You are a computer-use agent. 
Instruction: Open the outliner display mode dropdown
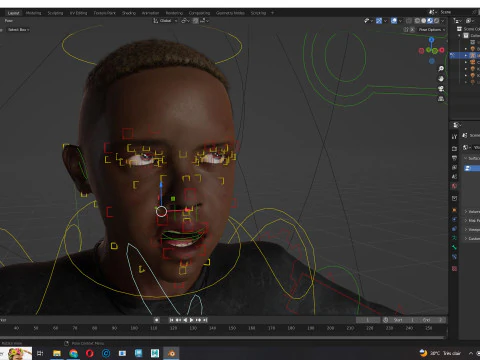[458, 21]
